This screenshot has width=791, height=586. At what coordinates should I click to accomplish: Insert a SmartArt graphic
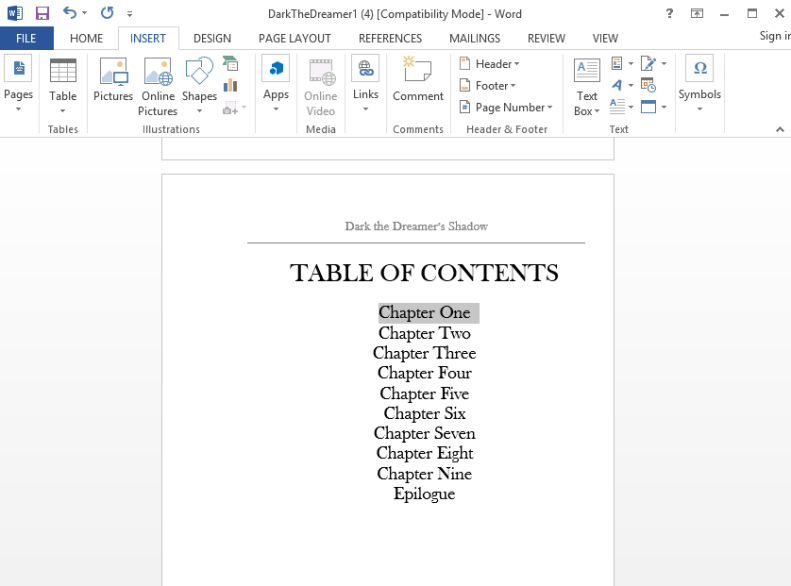[231, 64]
